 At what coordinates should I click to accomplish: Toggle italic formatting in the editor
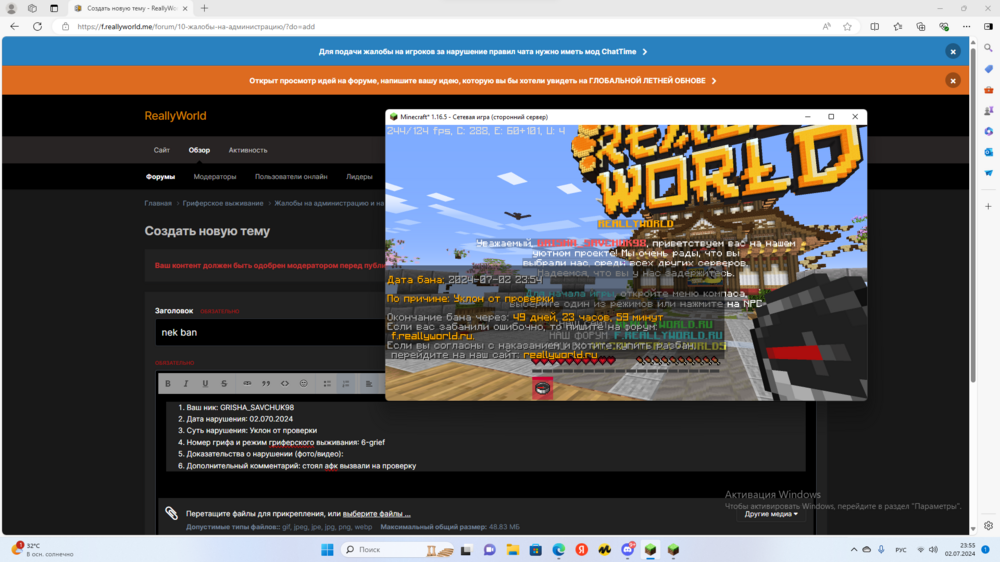click(x=186, y=383)
